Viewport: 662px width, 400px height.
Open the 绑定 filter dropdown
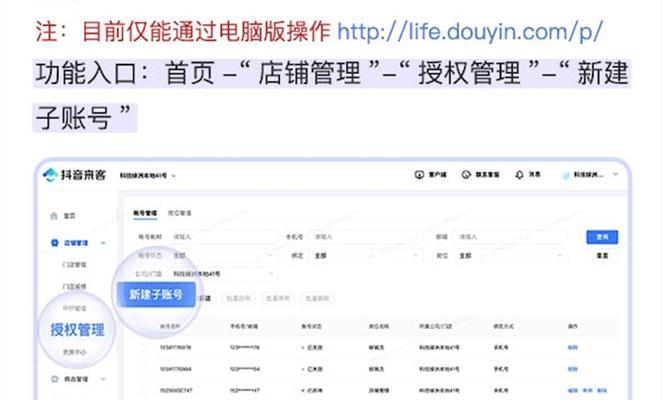pyautogui.click(x=366, y=256)
